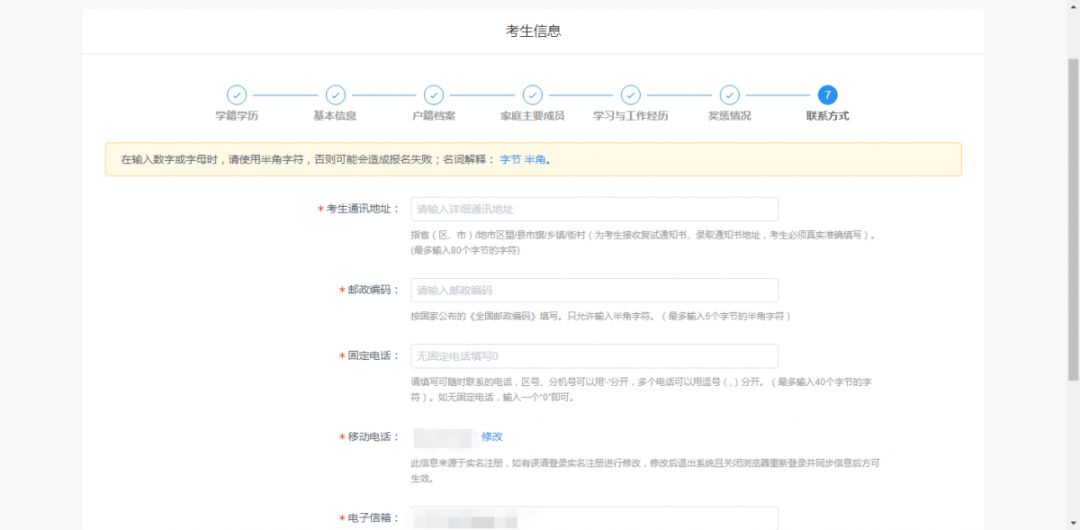Focus the 固定电话 input field

594,356
